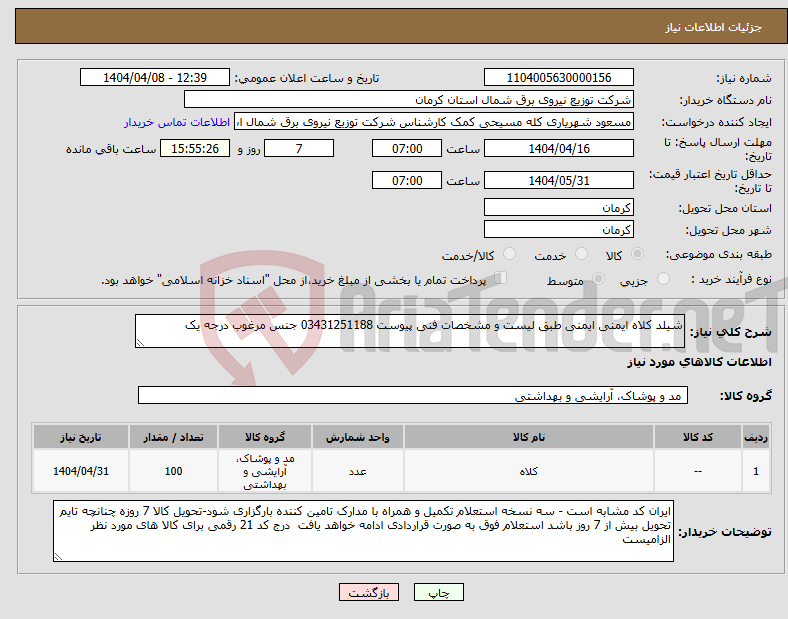788x619 pixels.
Task: Click the اطلاعات کالاهای مورد نیاز heading
Action: 699,362
